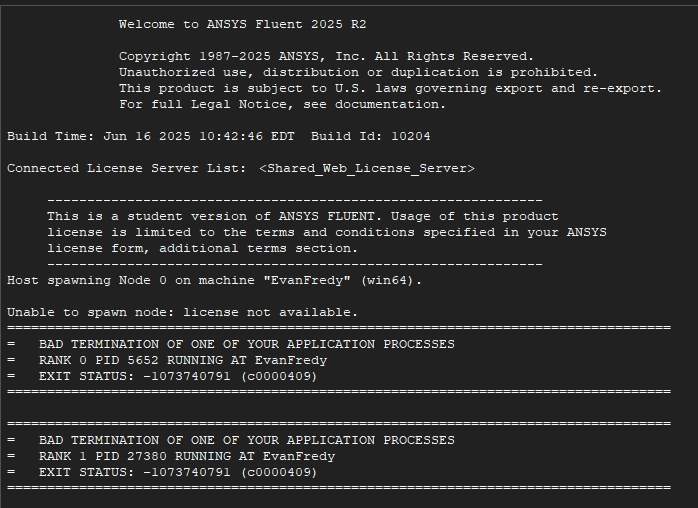
Task: Click the "Connected License Server List" label
Action: (x=126, y=168)
